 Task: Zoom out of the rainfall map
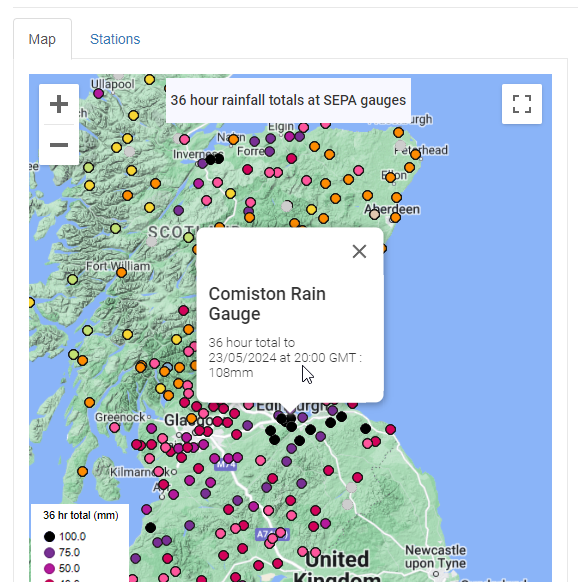point(59,145)
